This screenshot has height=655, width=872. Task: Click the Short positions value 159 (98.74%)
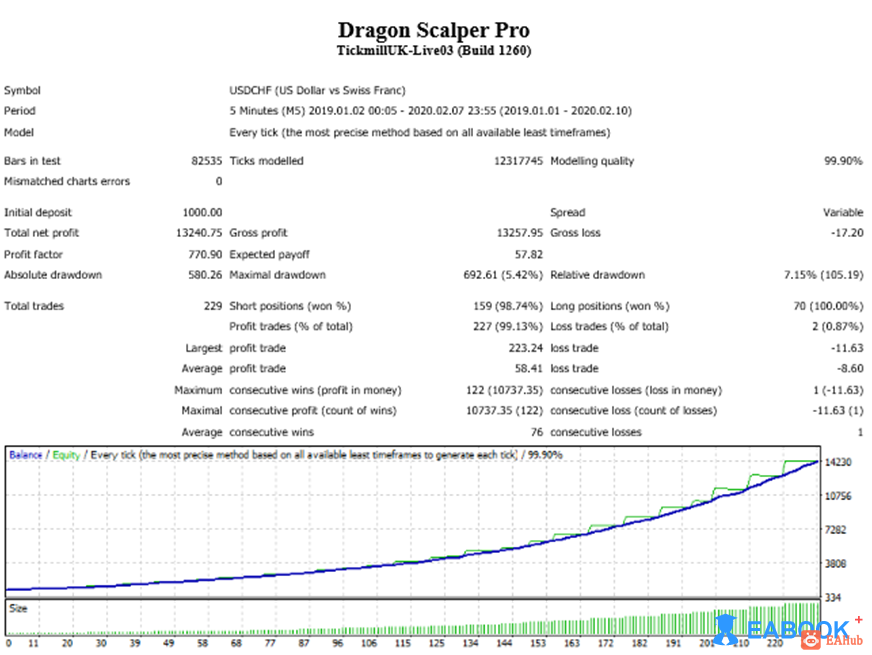tap(508, 306)
